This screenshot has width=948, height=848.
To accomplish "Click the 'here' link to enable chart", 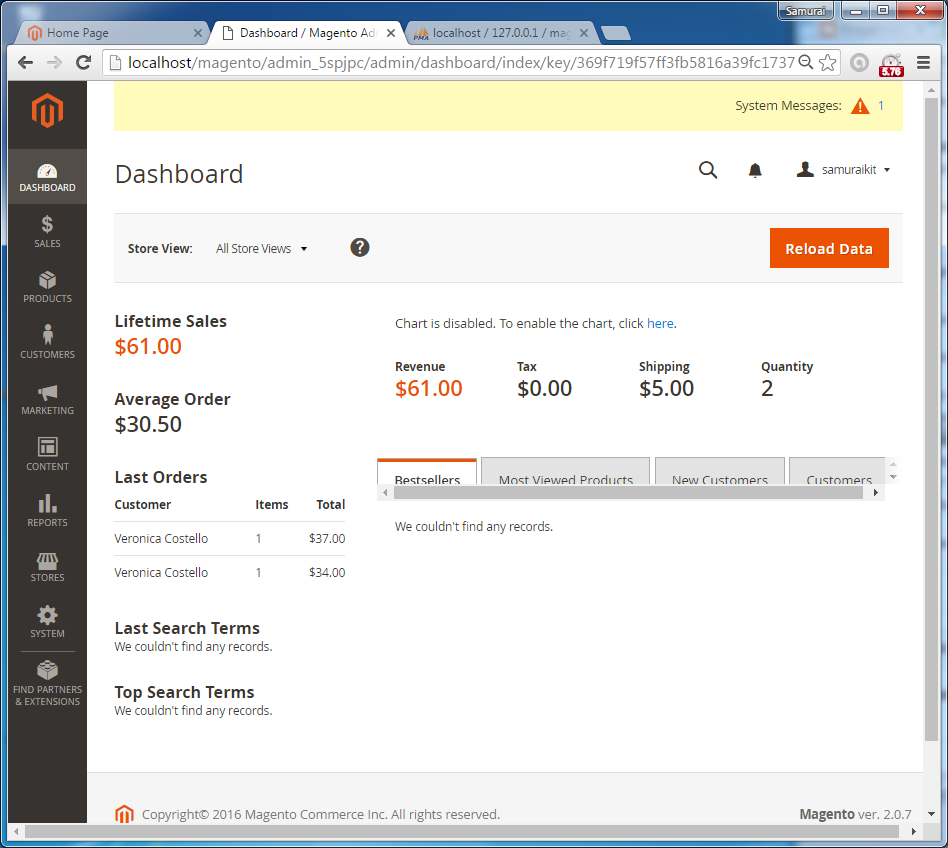I will 660,323.
